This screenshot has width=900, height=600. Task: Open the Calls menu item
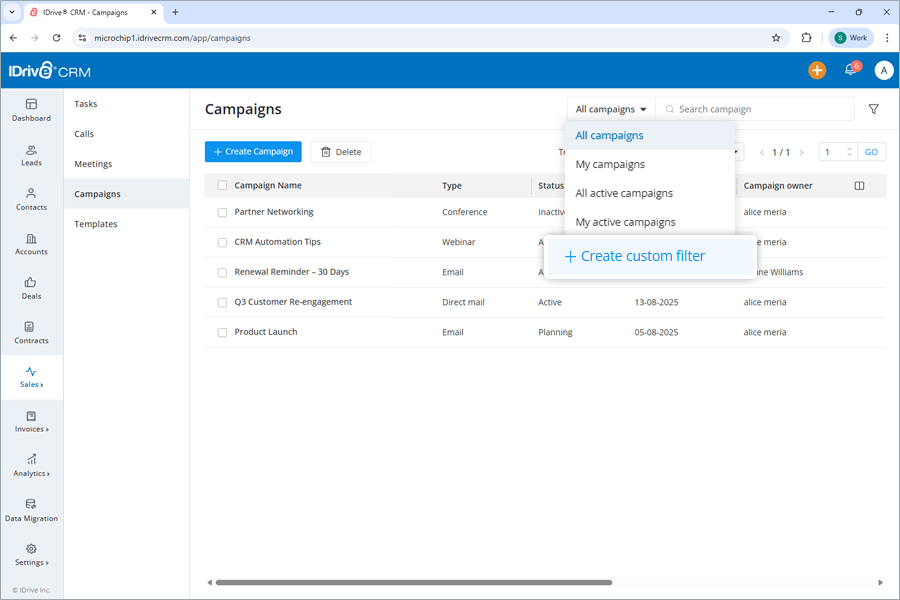pyautogui.click(x=85, y=133)
